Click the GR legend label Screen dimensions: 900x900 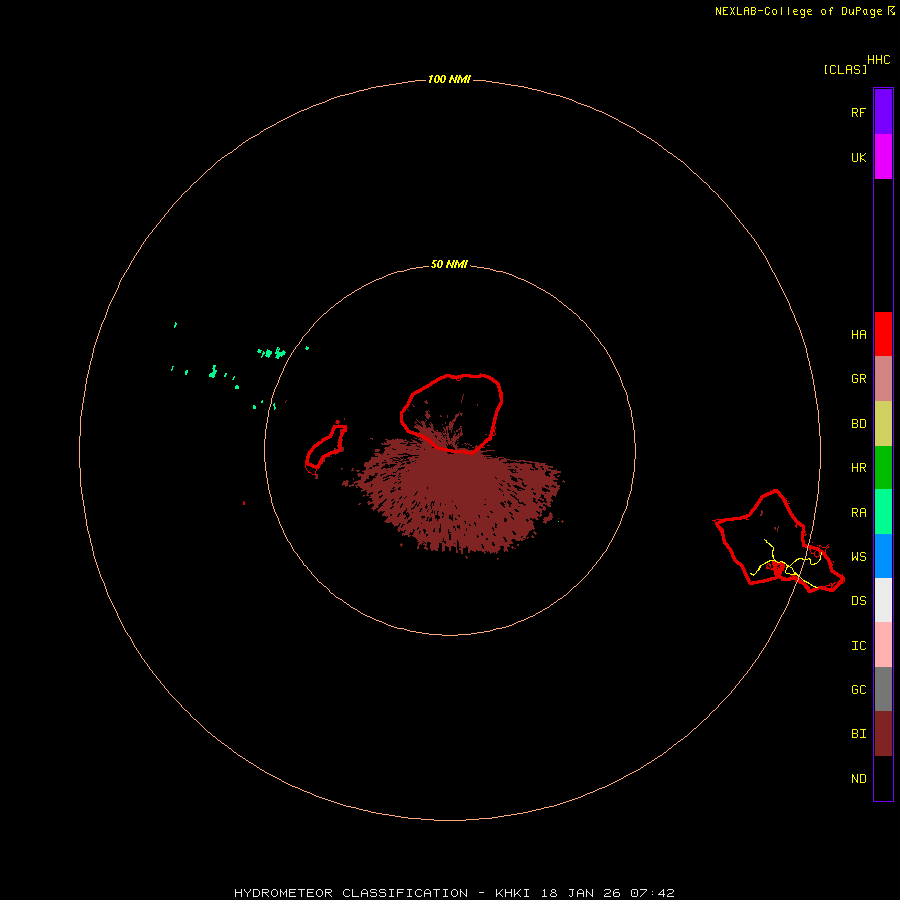pyautogui.click(x=858, y=379)
